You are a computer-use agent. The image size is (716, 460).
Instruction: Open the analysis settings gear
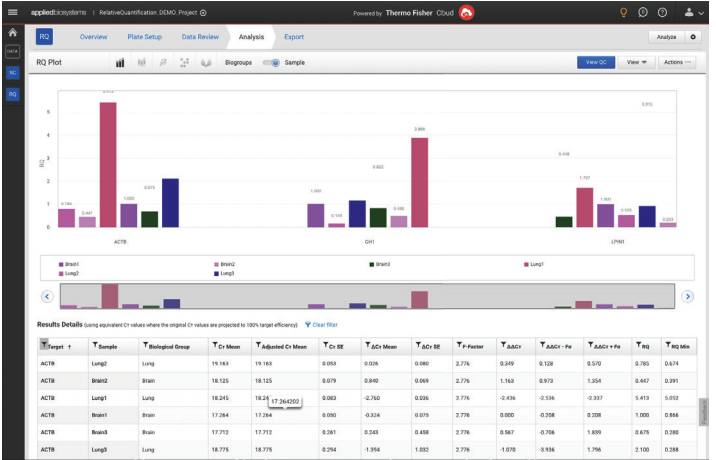tap(694, 37)
